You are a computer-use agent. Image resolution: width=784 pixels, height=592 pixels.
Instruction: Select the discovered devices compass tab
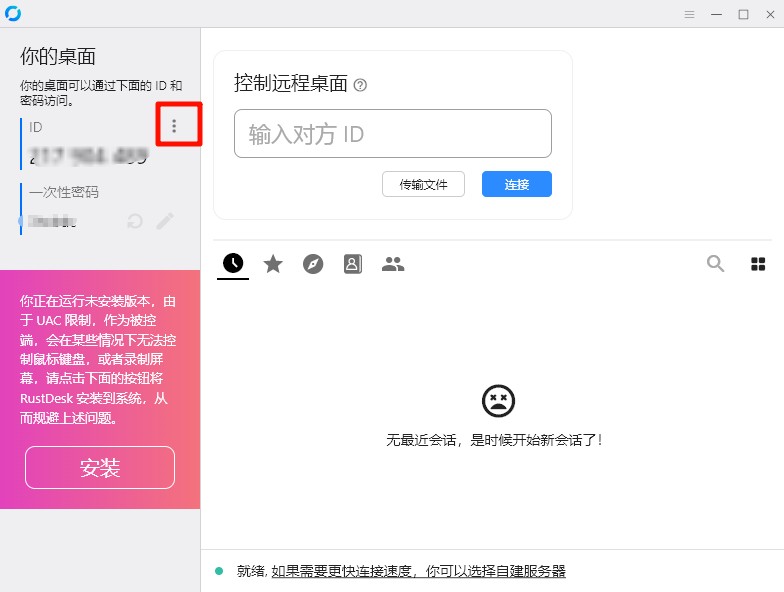[x=313, y=264]
